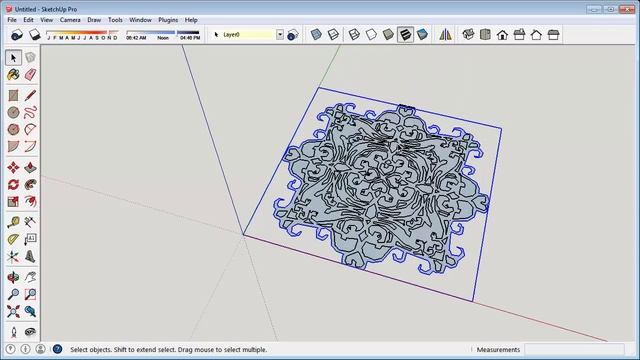The image size is (640, 360).
Task: Choose the Zoom magnifier tool
Action: tap(13, 294)
